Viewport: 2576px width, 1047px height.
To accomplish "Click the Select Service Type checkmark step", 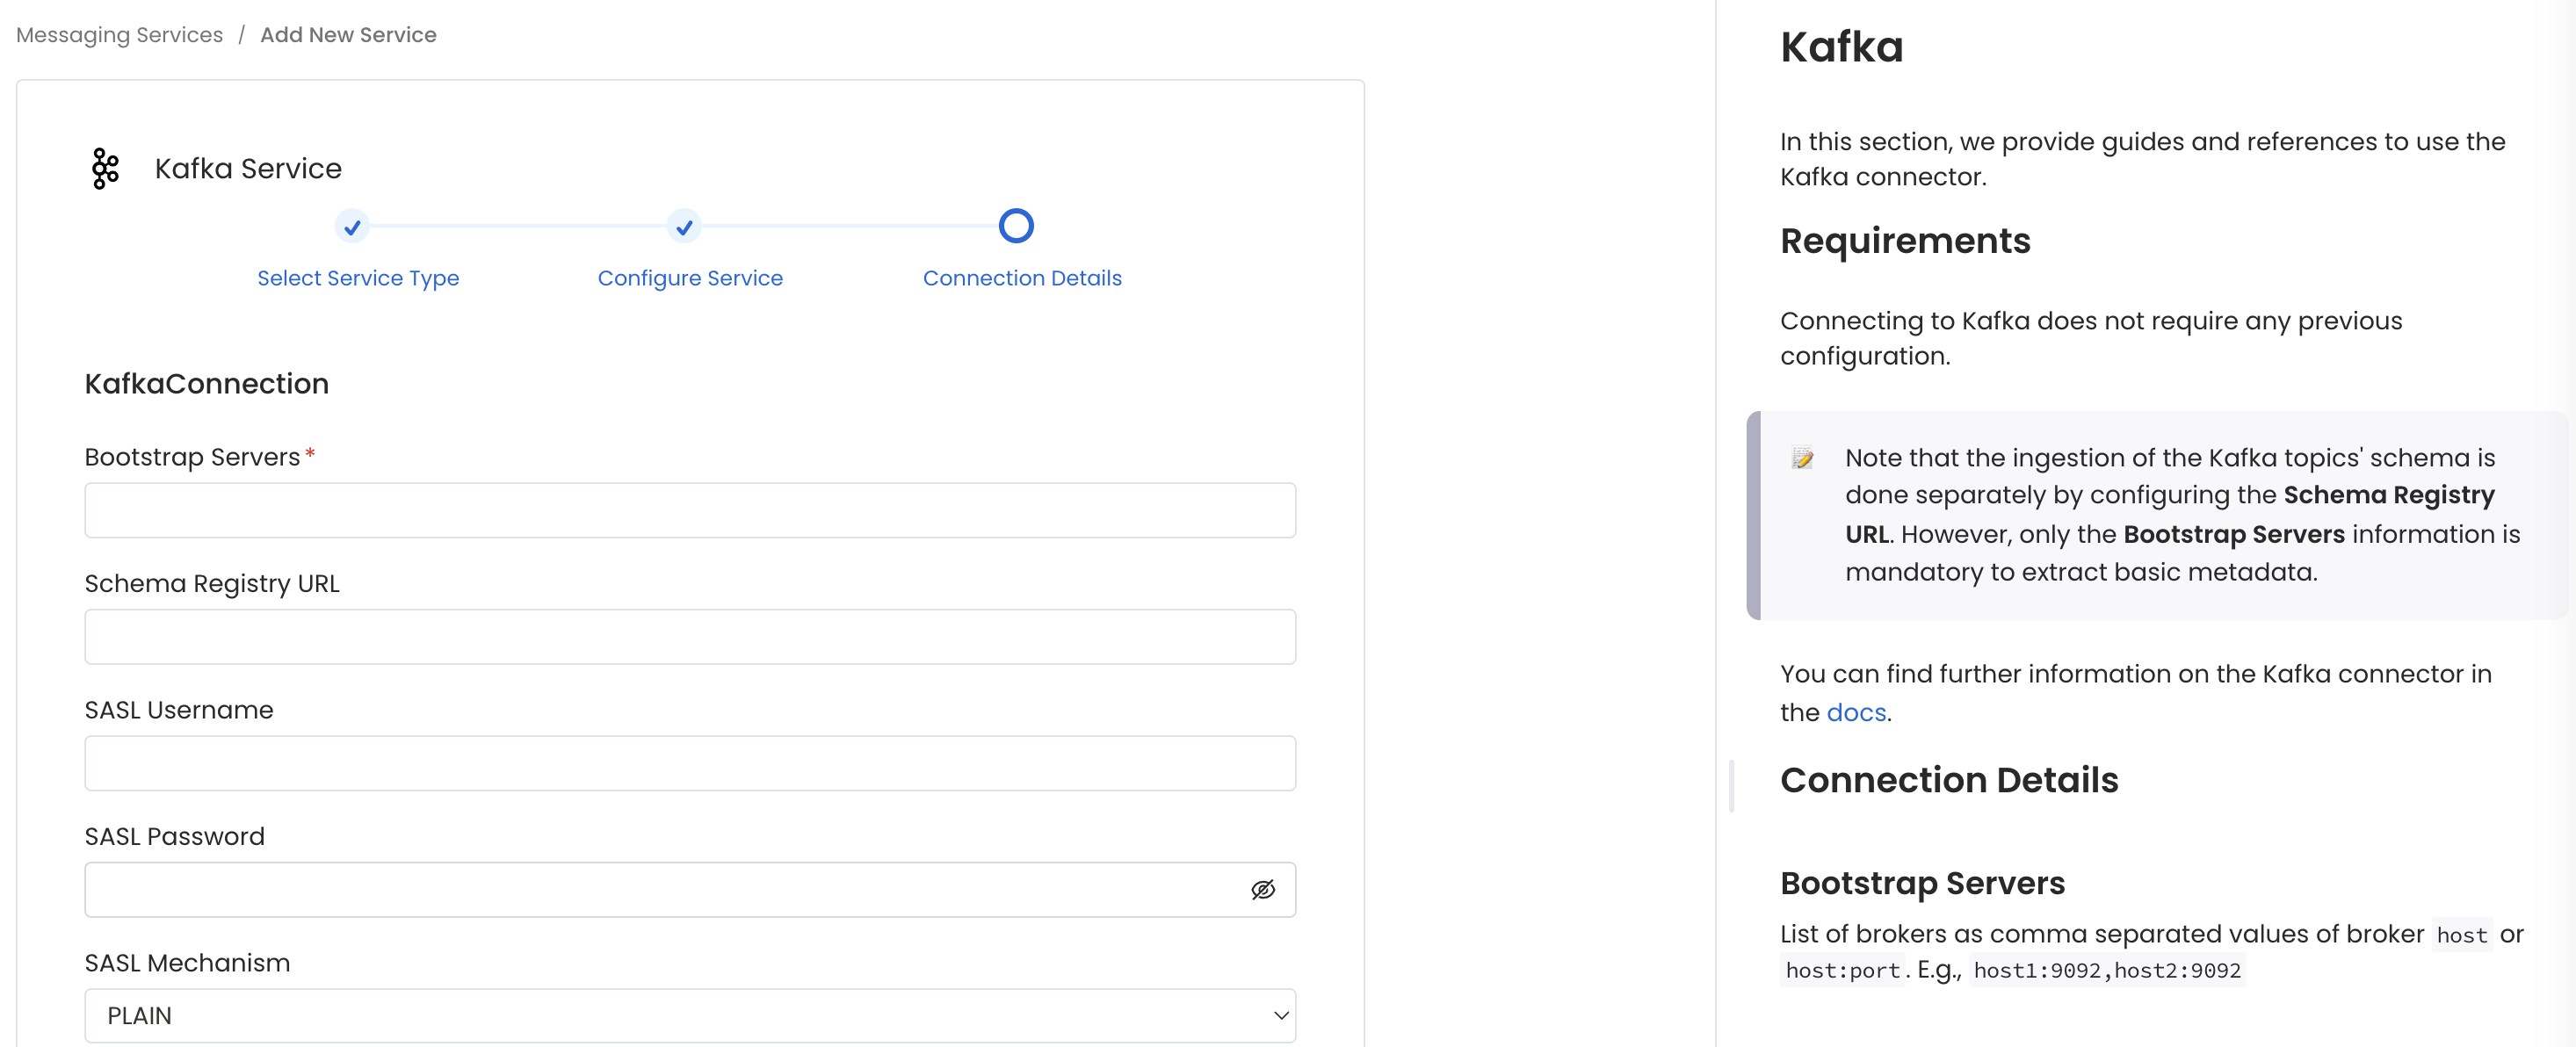I will [x=352, y=226].
